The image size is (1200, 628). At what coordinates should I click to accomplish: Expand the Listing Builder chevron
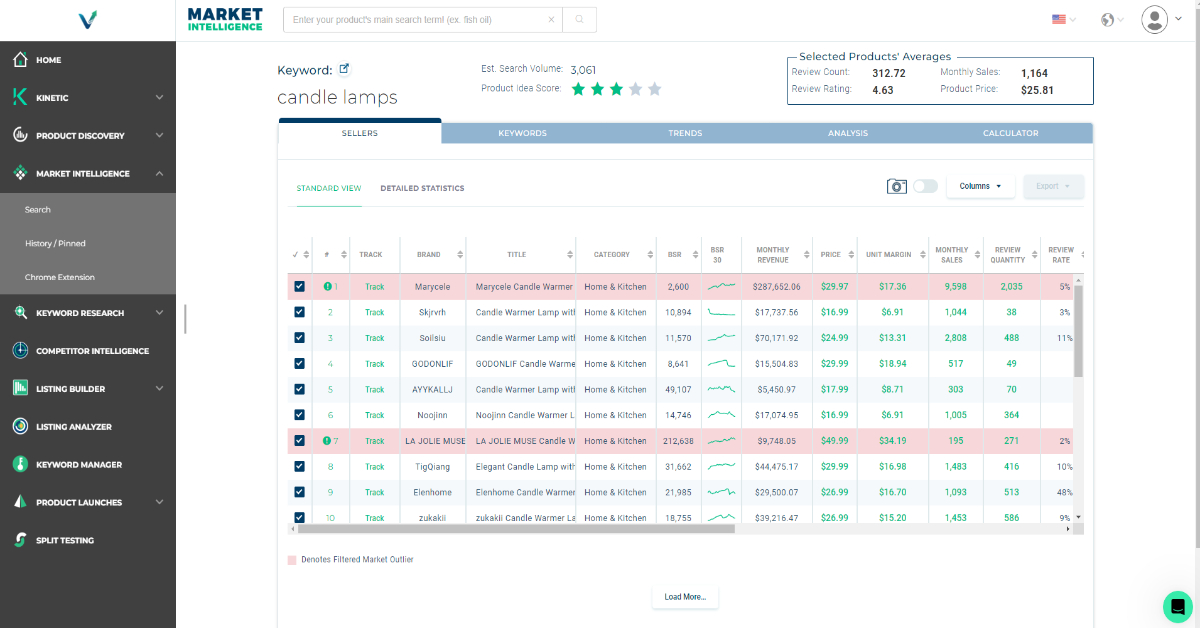pyautogui.click(x=159, y=389)
